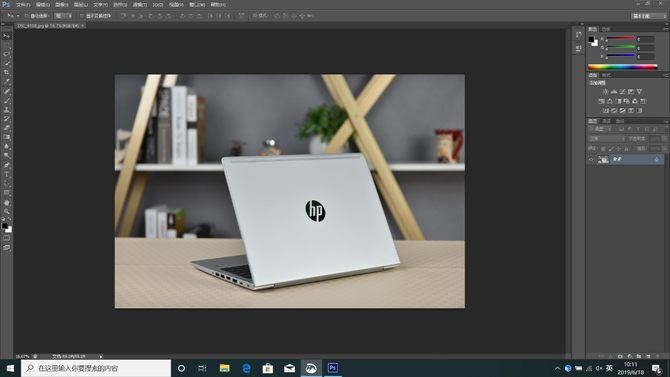The width and height of the screenshot is (670, 377).
Task: Select the Dodge tool
Action: click(x=6, y=156)
